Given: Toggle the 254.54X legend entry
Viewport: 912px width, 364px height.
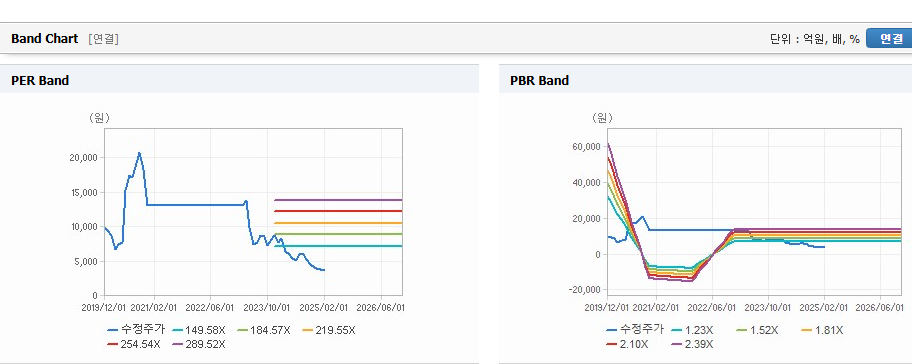Looking at the screenshot, I should tap(134, 344).
